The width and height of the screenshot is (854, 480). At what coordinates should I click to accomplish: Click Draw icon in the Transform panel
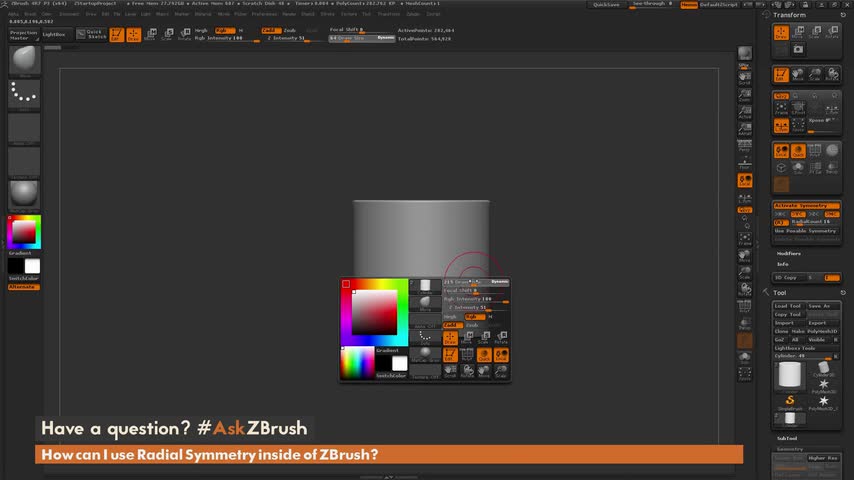point(781,33)
